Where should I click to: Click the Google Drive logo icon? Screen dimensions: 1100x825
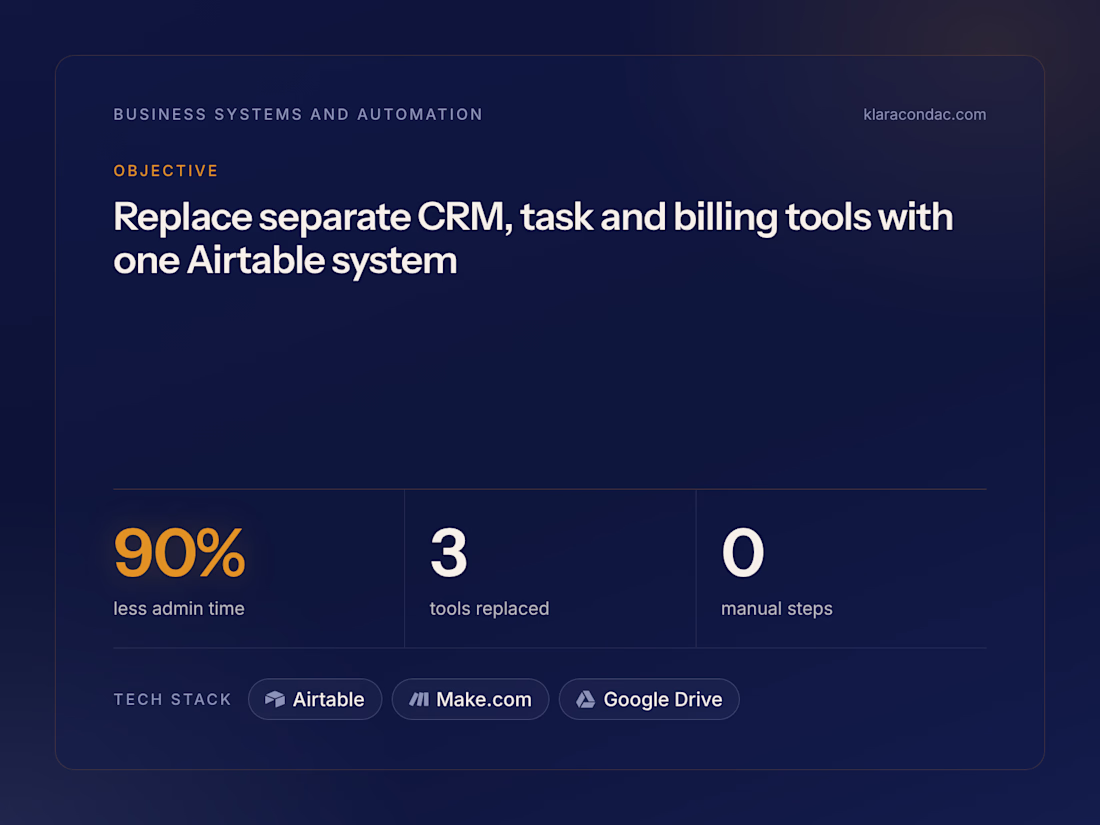[586, 699]
